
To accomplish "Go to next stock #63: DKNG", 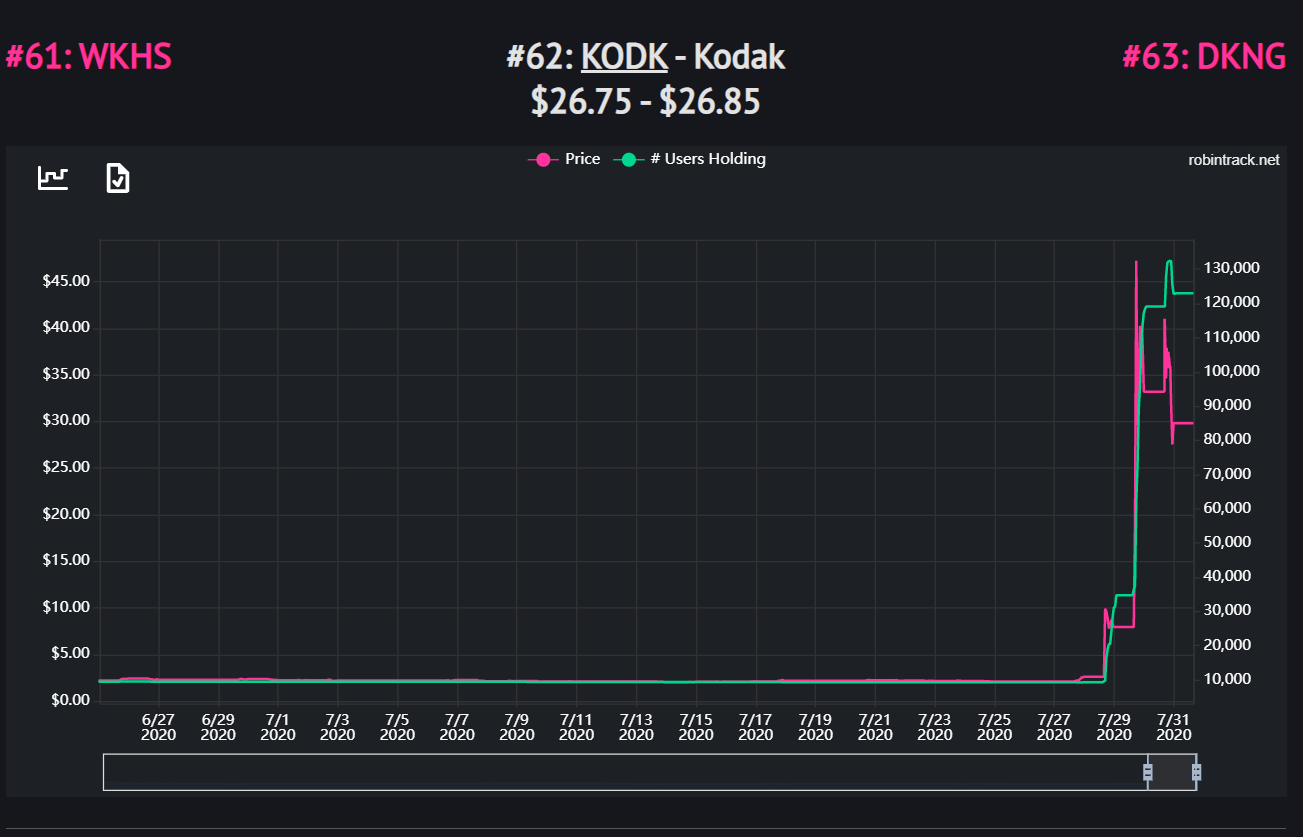I will click(1204, 57).
